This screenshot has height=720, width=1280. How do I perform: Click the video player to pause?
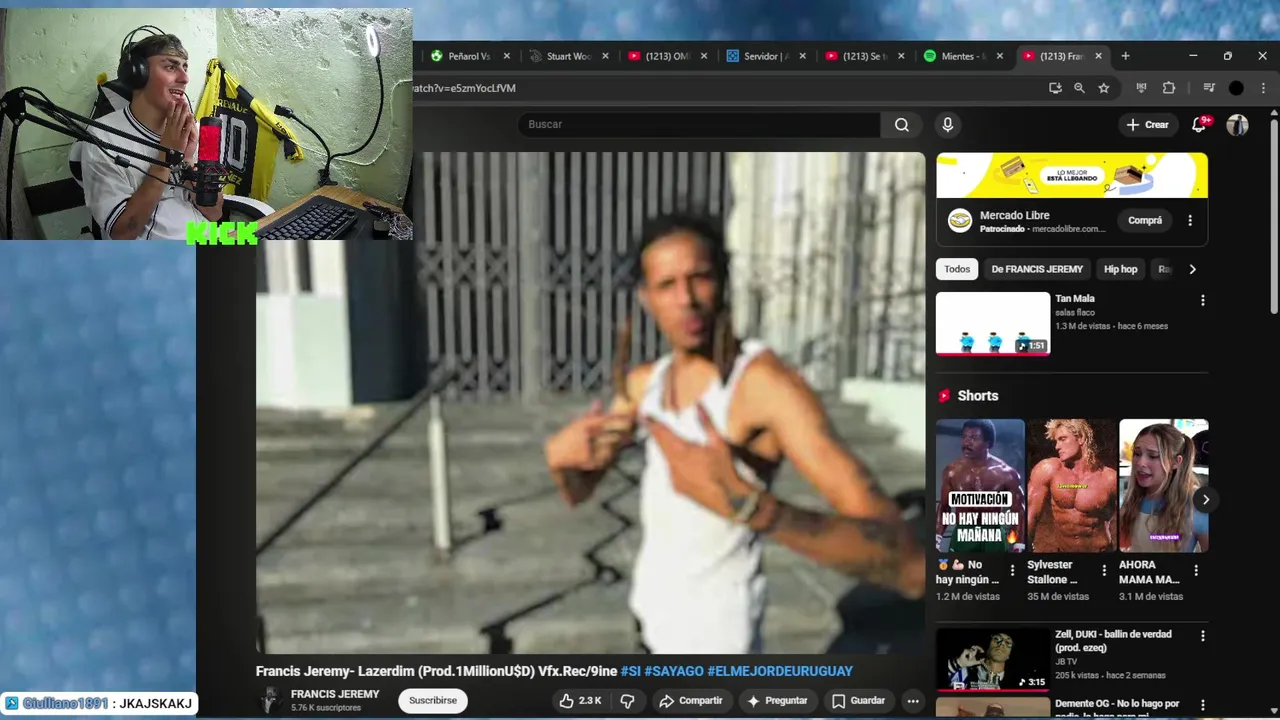(x=590, y=403)
